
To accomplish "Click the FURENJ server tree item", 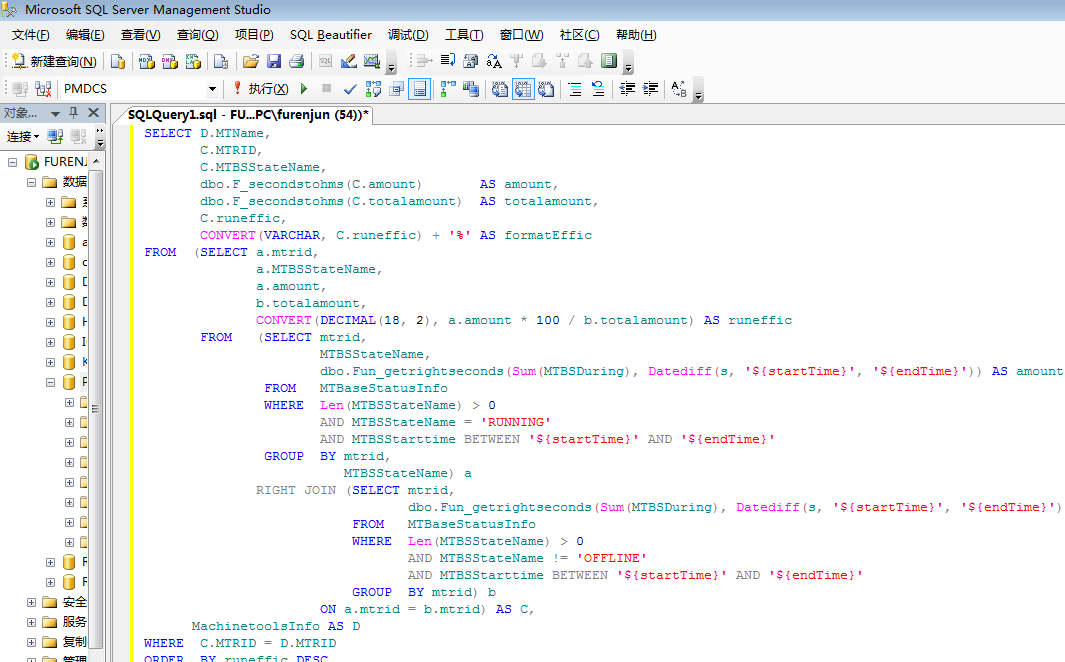I will (56, 162).
